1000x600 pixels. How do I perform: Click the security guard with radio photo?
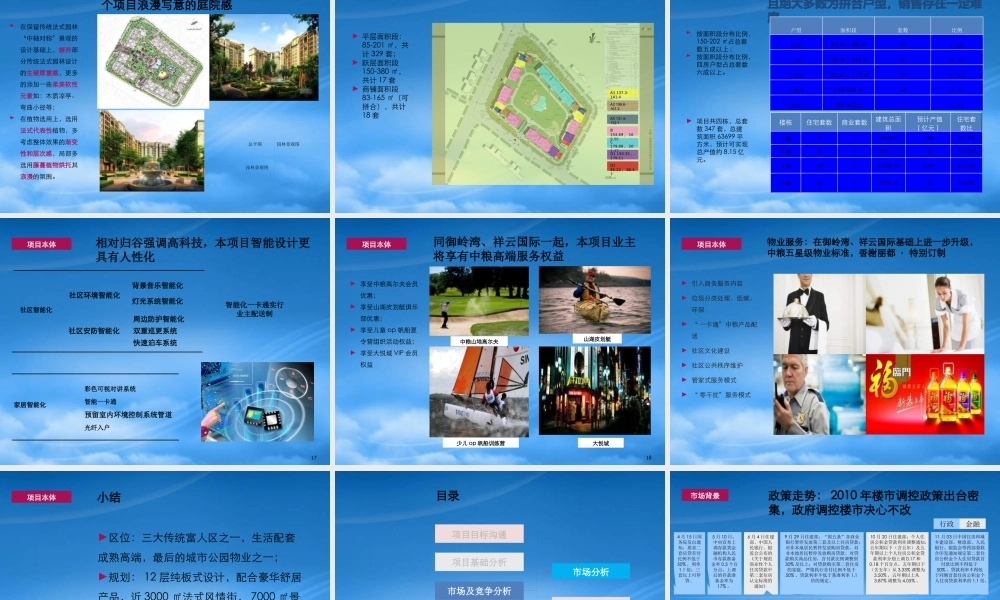coord(819,395)
